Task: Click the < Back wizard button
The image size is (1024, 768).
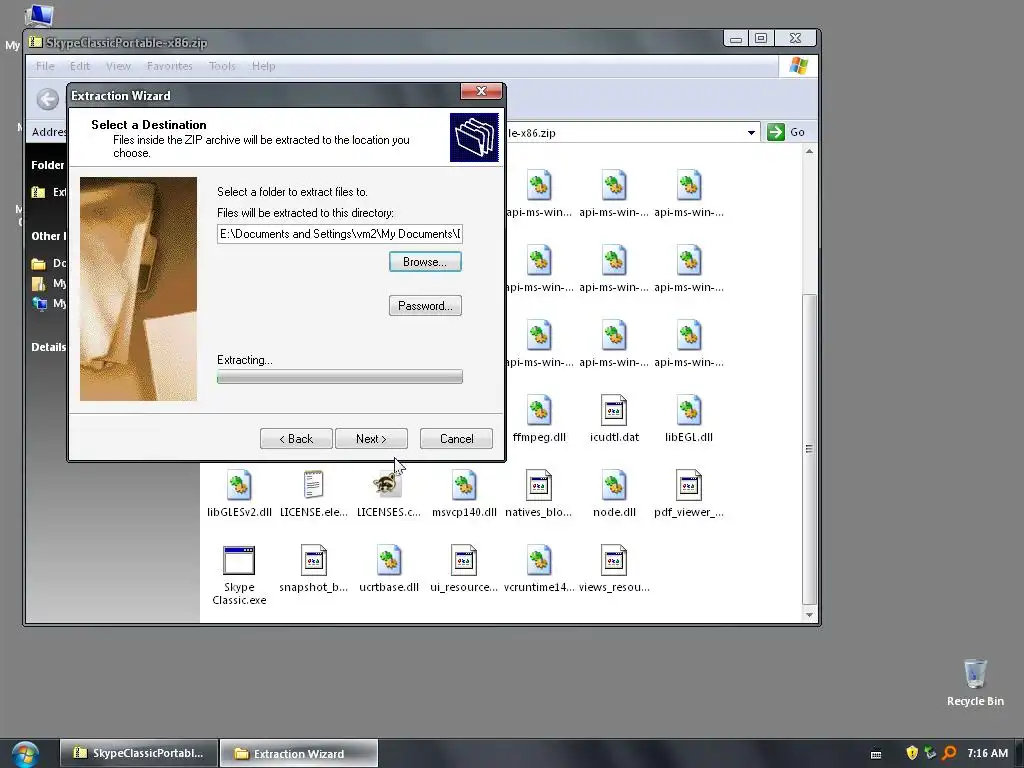Action: 296,439
